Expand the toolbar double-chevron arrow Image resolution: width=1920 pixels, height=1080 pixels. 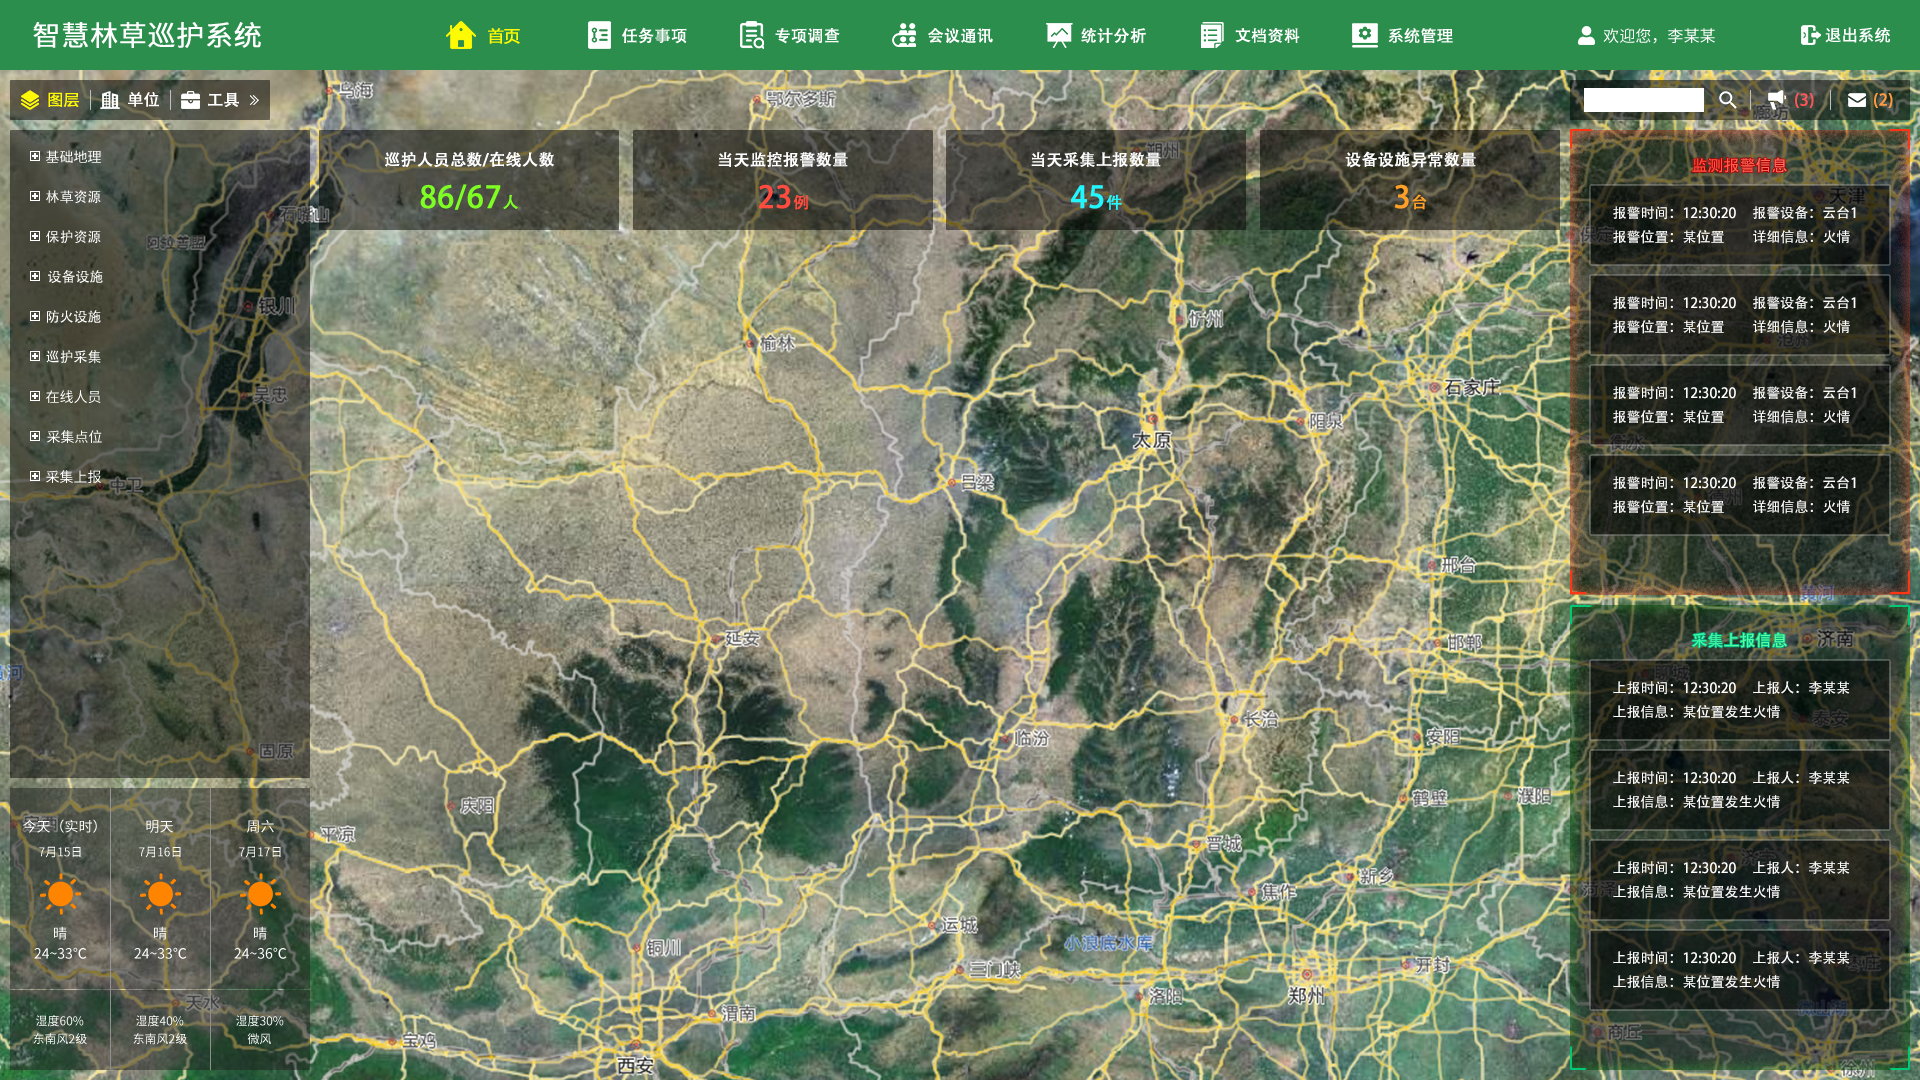click(254, 100)
